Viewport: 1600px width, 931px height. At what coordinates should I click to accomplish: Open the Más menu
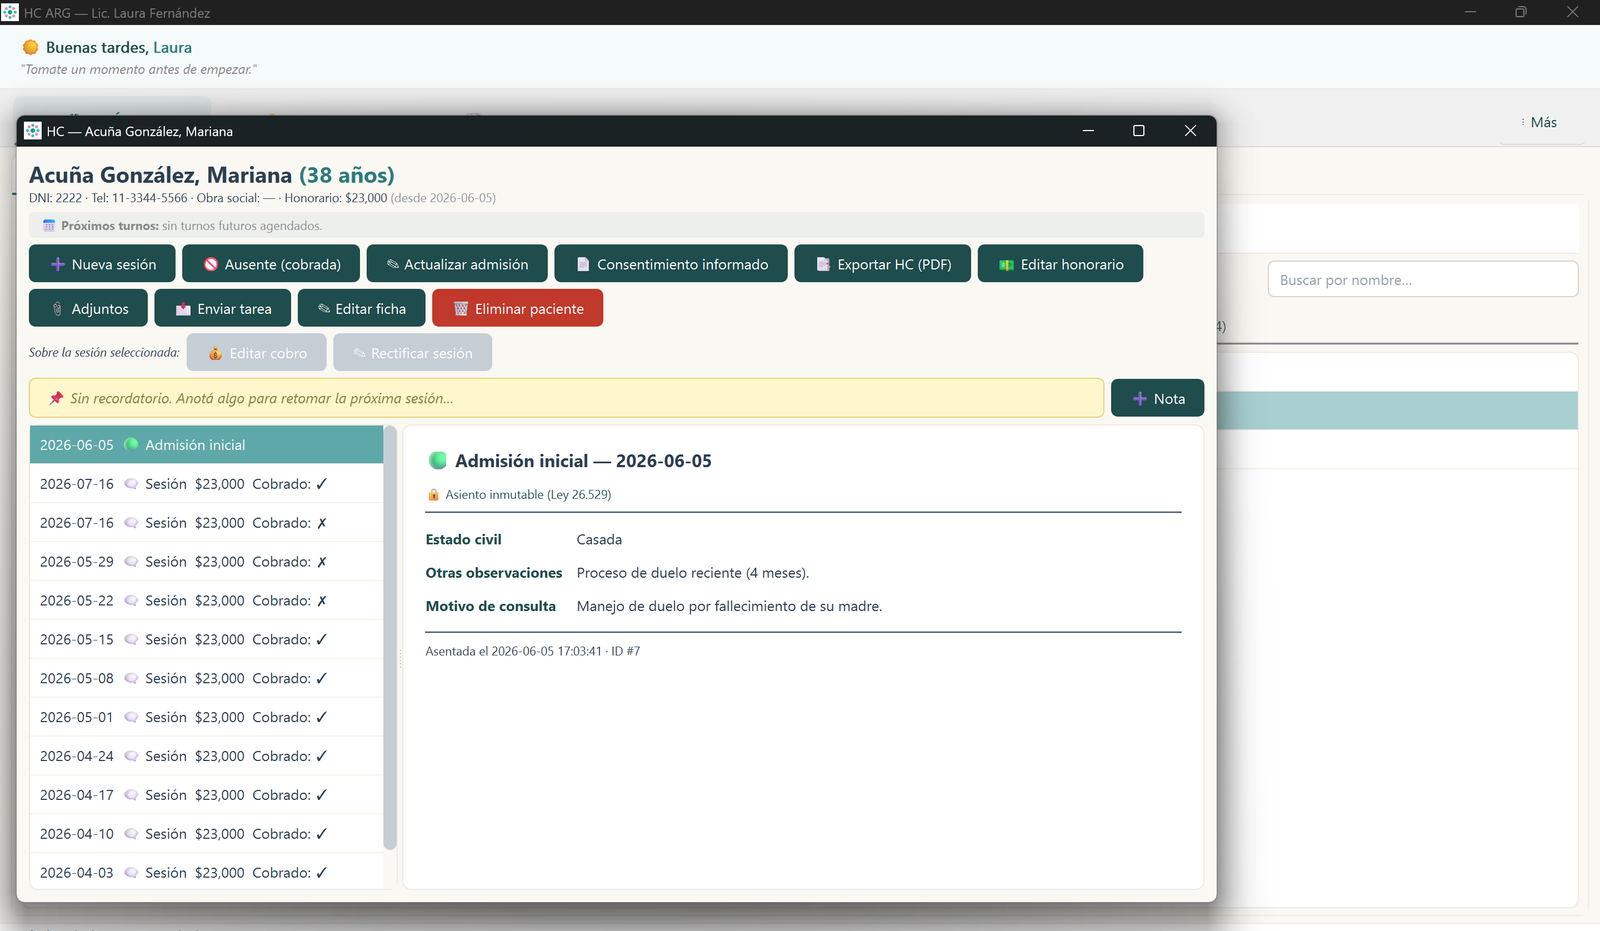[x=1542, y=122]
